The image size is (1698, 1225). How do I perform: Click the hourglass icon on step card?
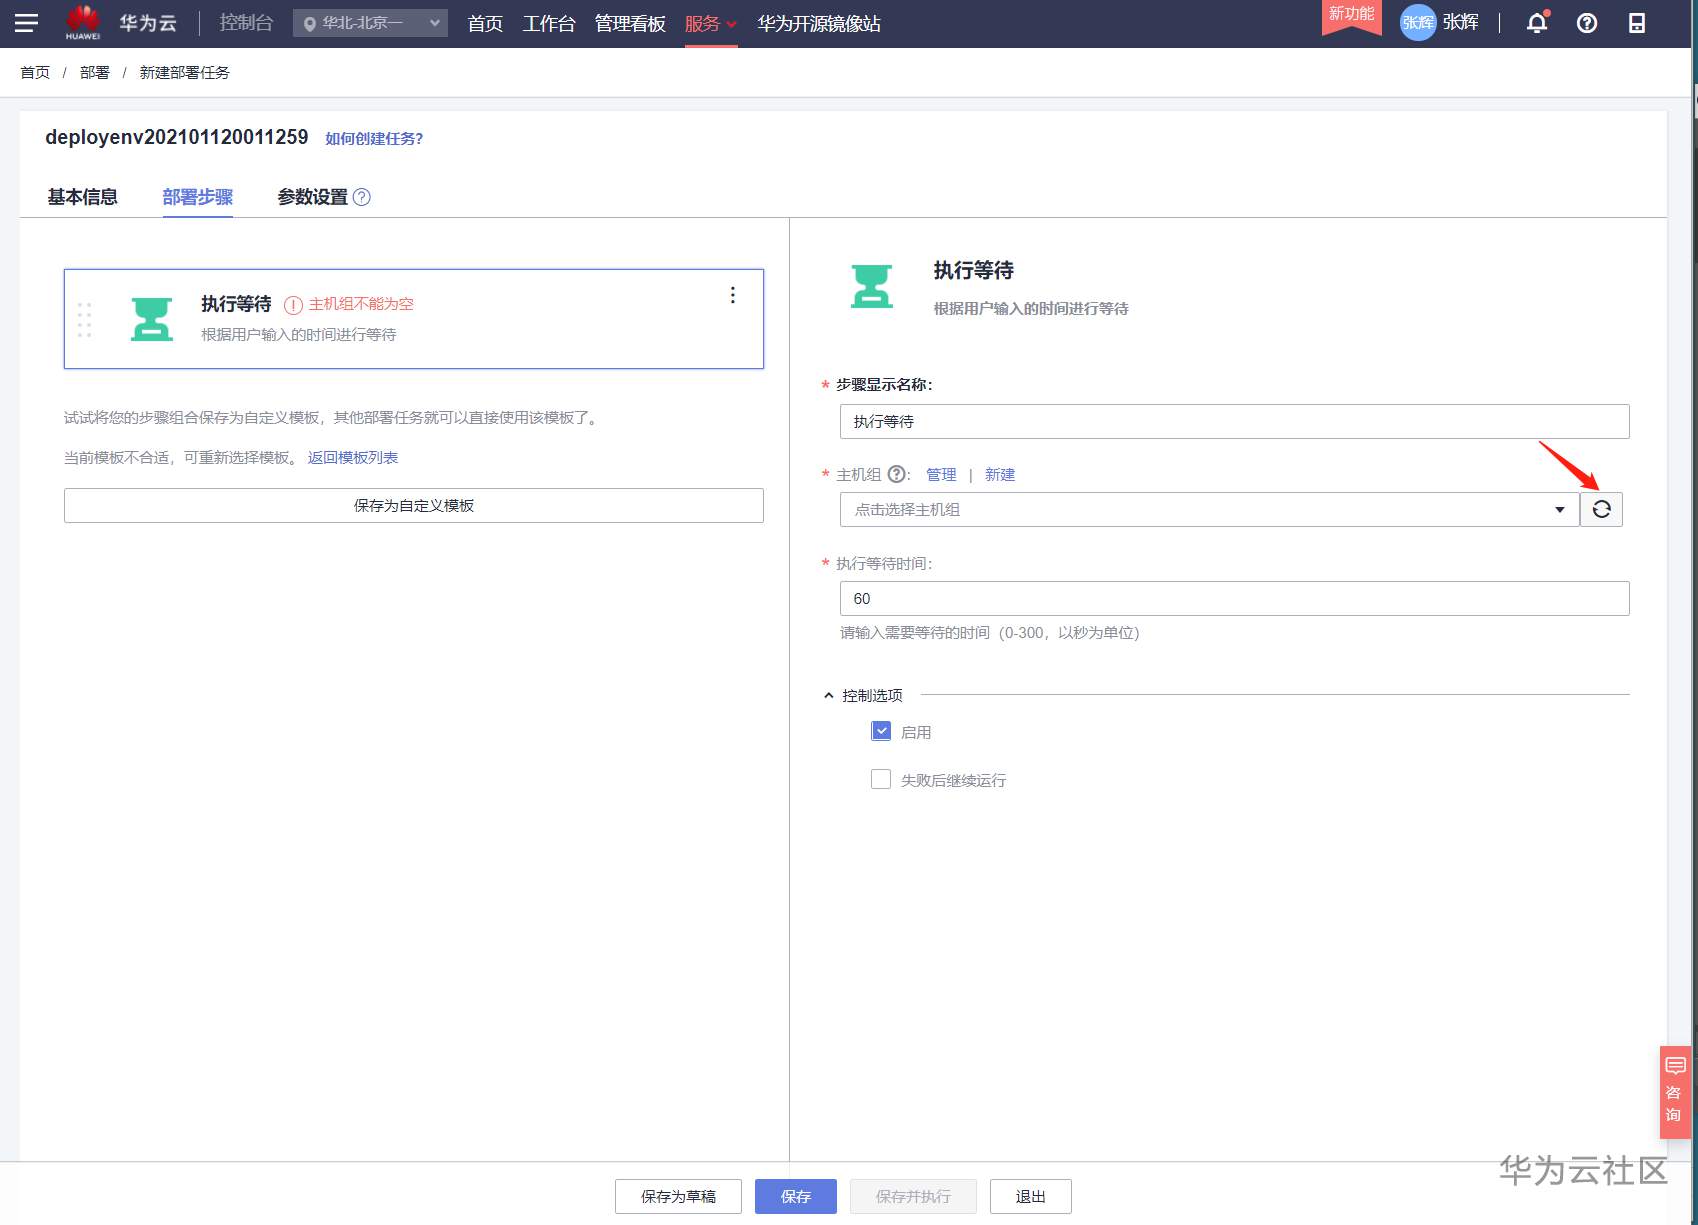click(152, 319)
